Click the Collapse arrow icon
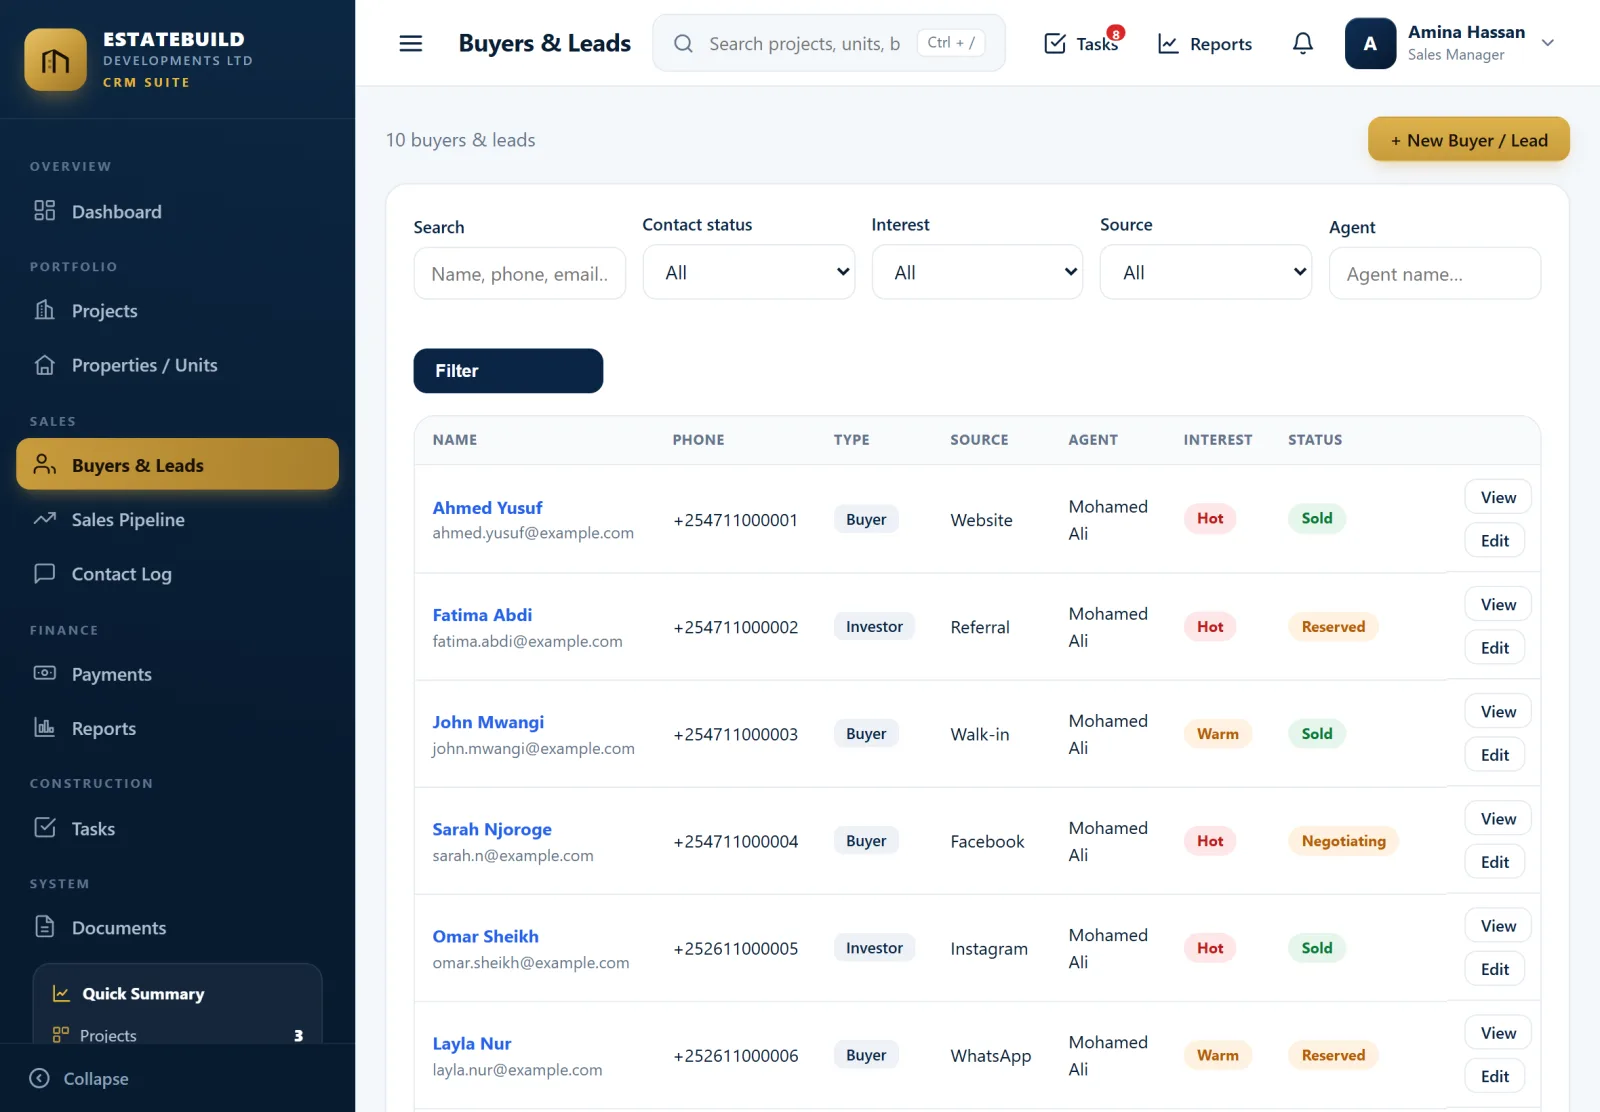The image size is (1600, 1112). pyautogui.click(x=40, y=1078)
